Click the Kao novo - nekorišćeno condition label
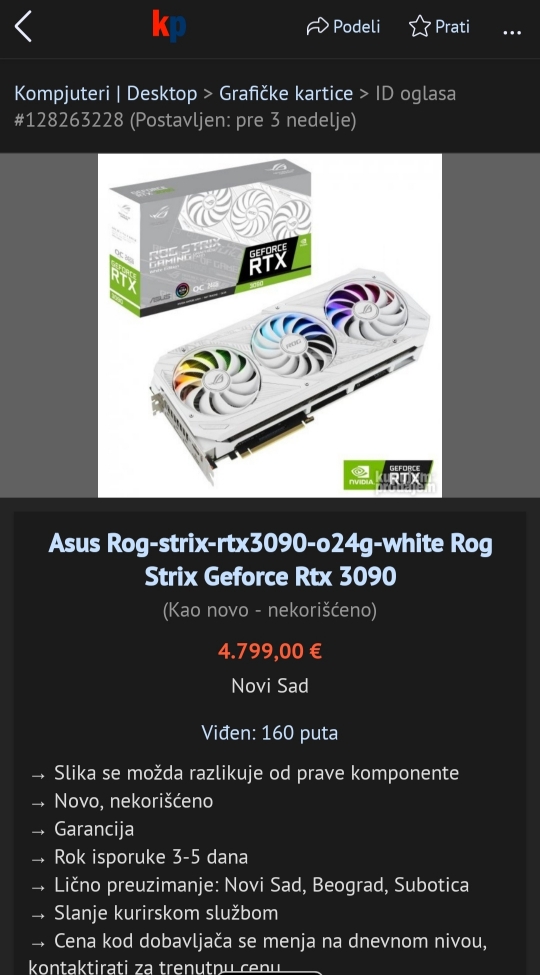The image size is (540, 975). point(270,611)
